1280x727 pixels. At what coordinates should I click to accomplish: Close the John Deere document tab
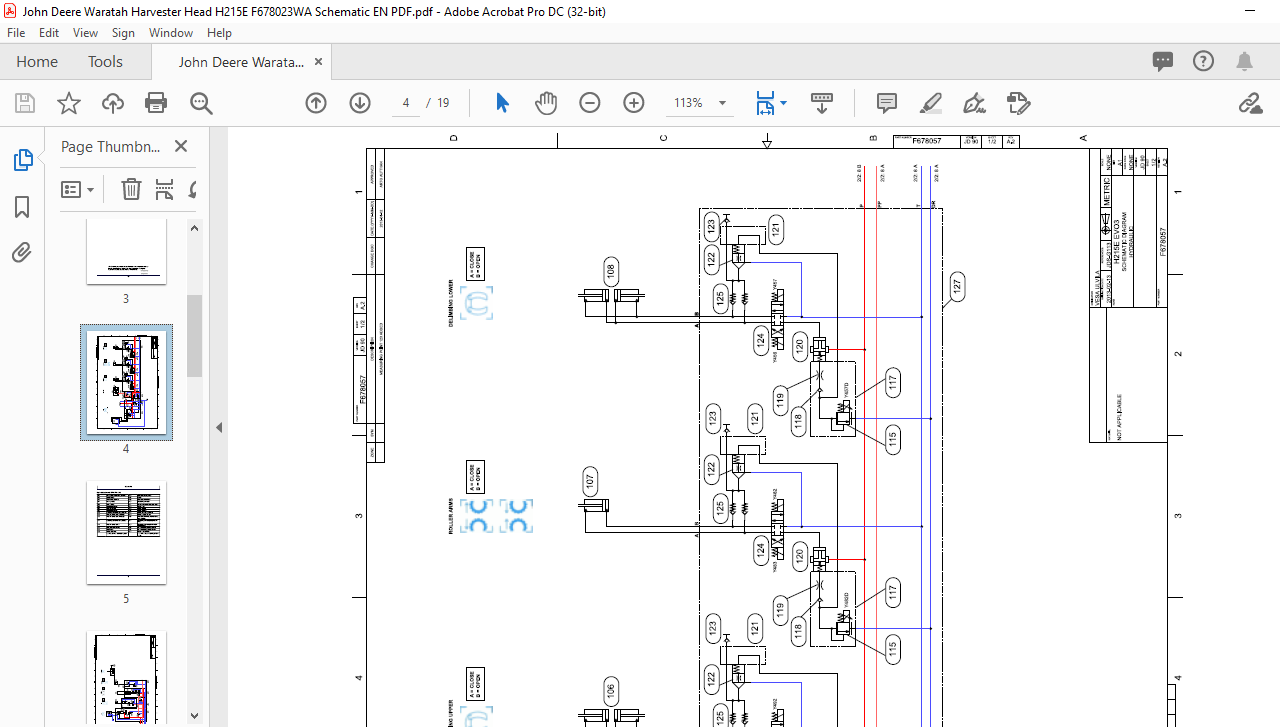[319, 62]
